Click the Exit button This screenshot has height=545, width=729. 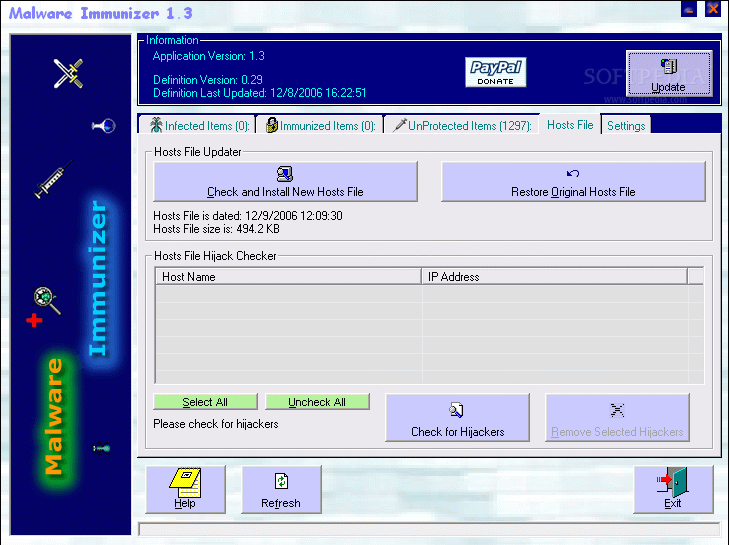coord(673,489)
